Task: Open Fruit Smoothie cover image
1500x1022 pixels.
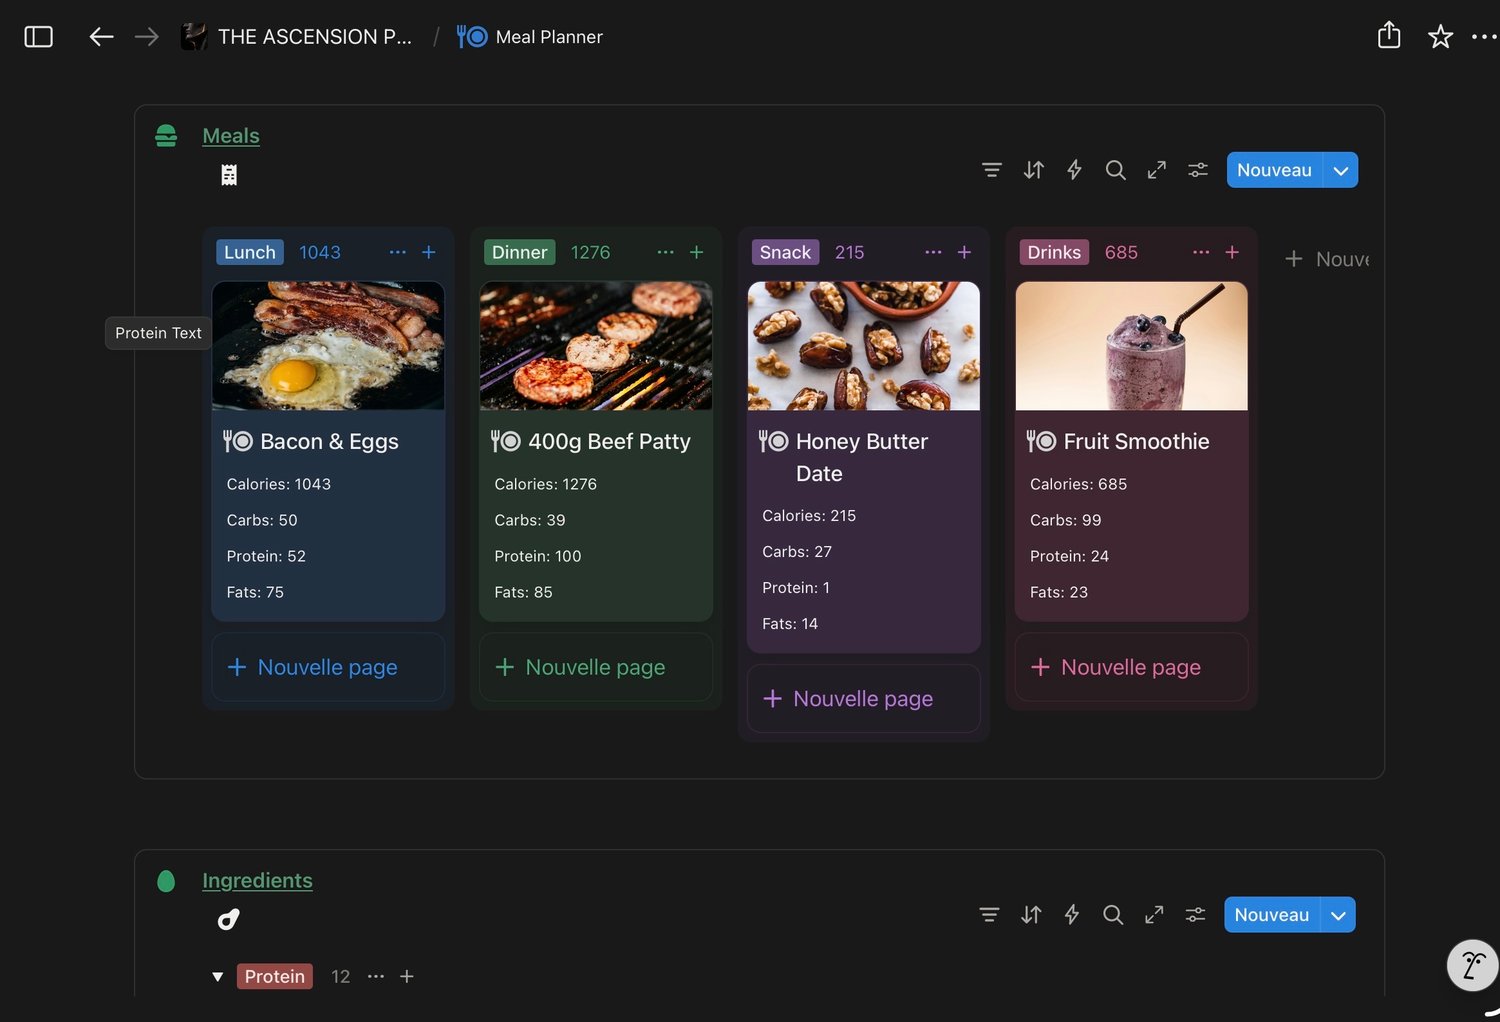Action: [1132, 346]
